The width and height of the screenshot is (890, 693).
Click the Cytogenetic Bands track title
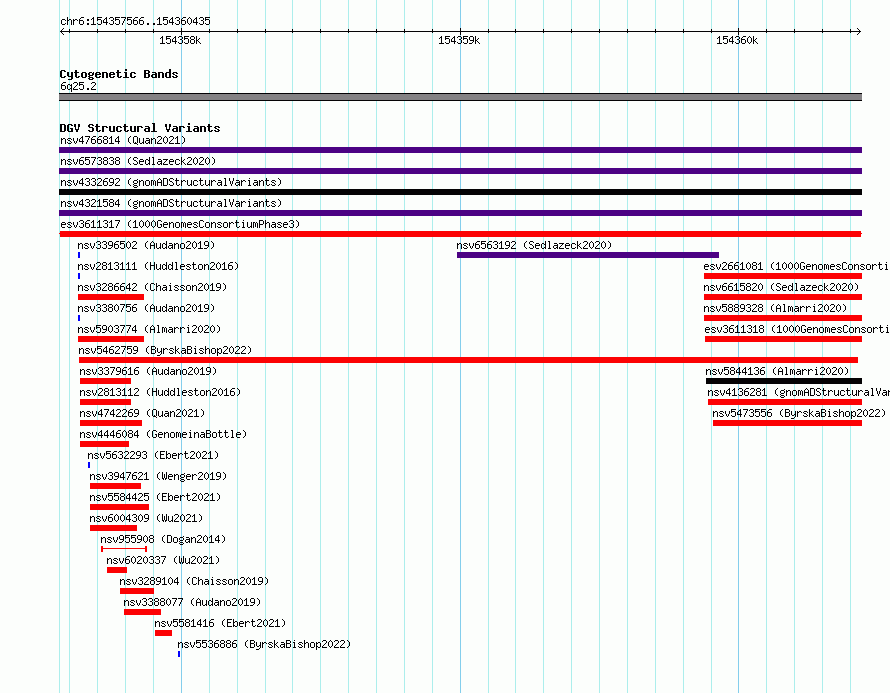click(119, 74)
